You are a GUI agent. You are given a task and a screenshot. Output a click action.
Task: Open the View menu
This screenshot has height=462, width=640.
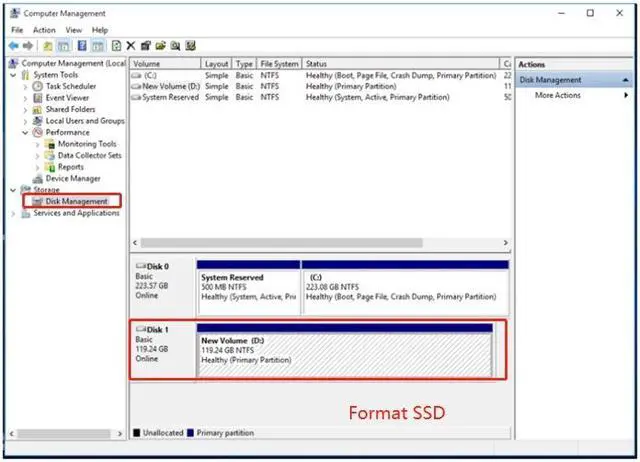point(73,30)
